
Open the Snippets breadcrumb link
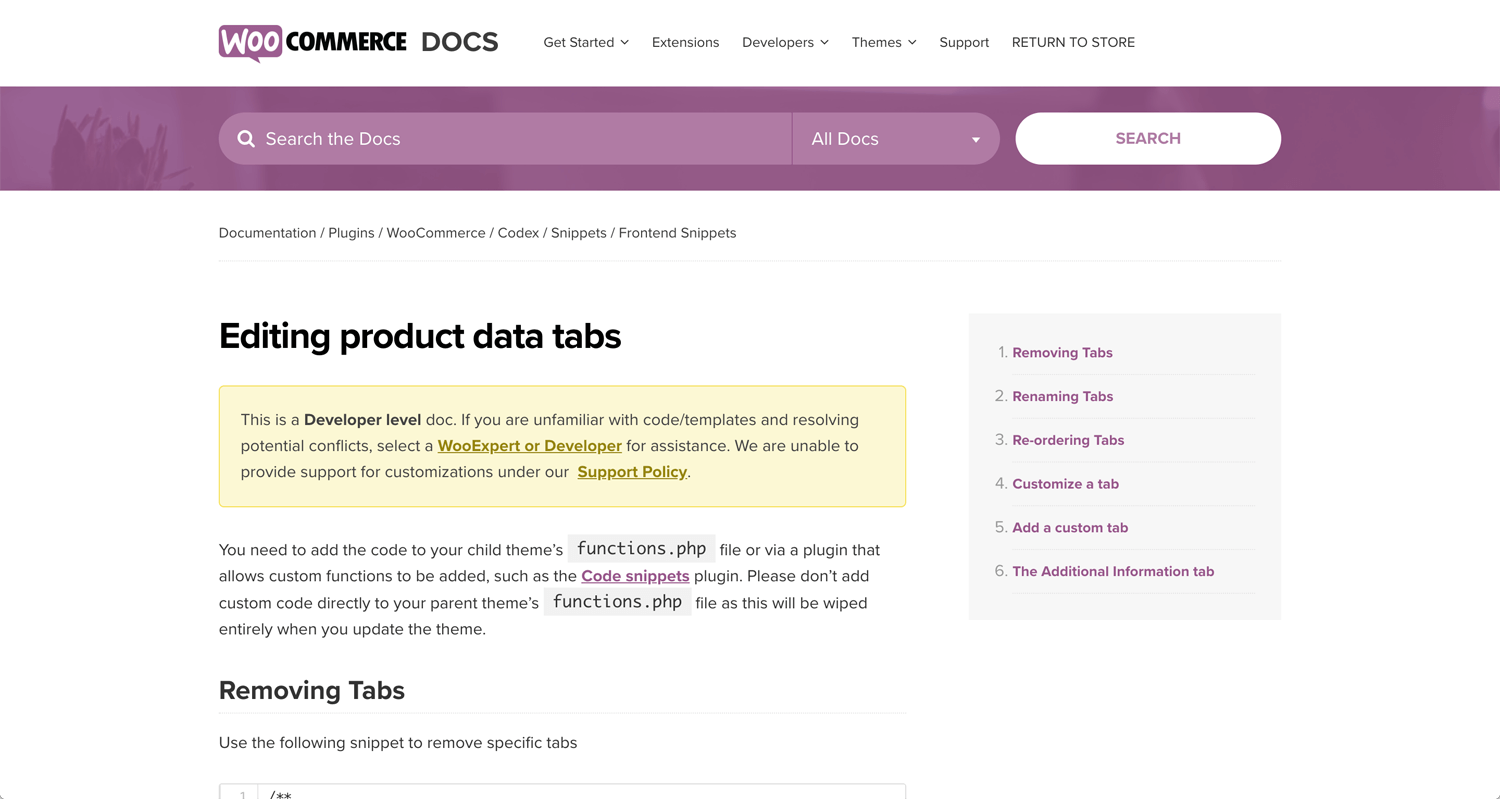[579, 233]
